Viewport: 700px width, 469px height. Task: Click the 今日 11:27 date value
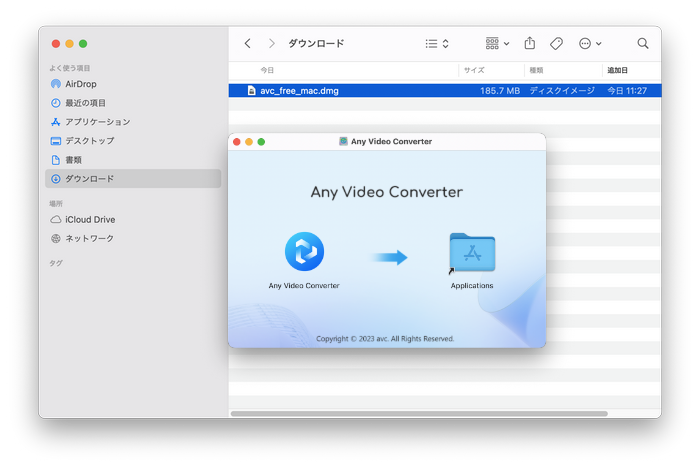click(x=627, y=91)
